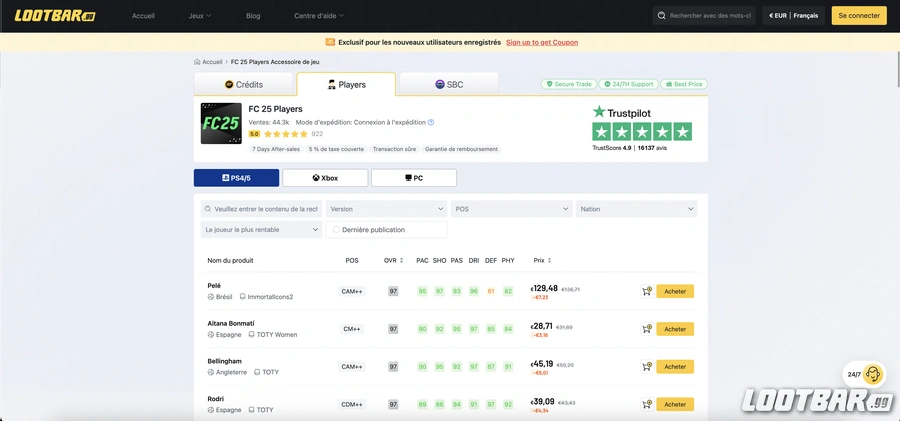Focus the player name search input

(x=261, y=209)
